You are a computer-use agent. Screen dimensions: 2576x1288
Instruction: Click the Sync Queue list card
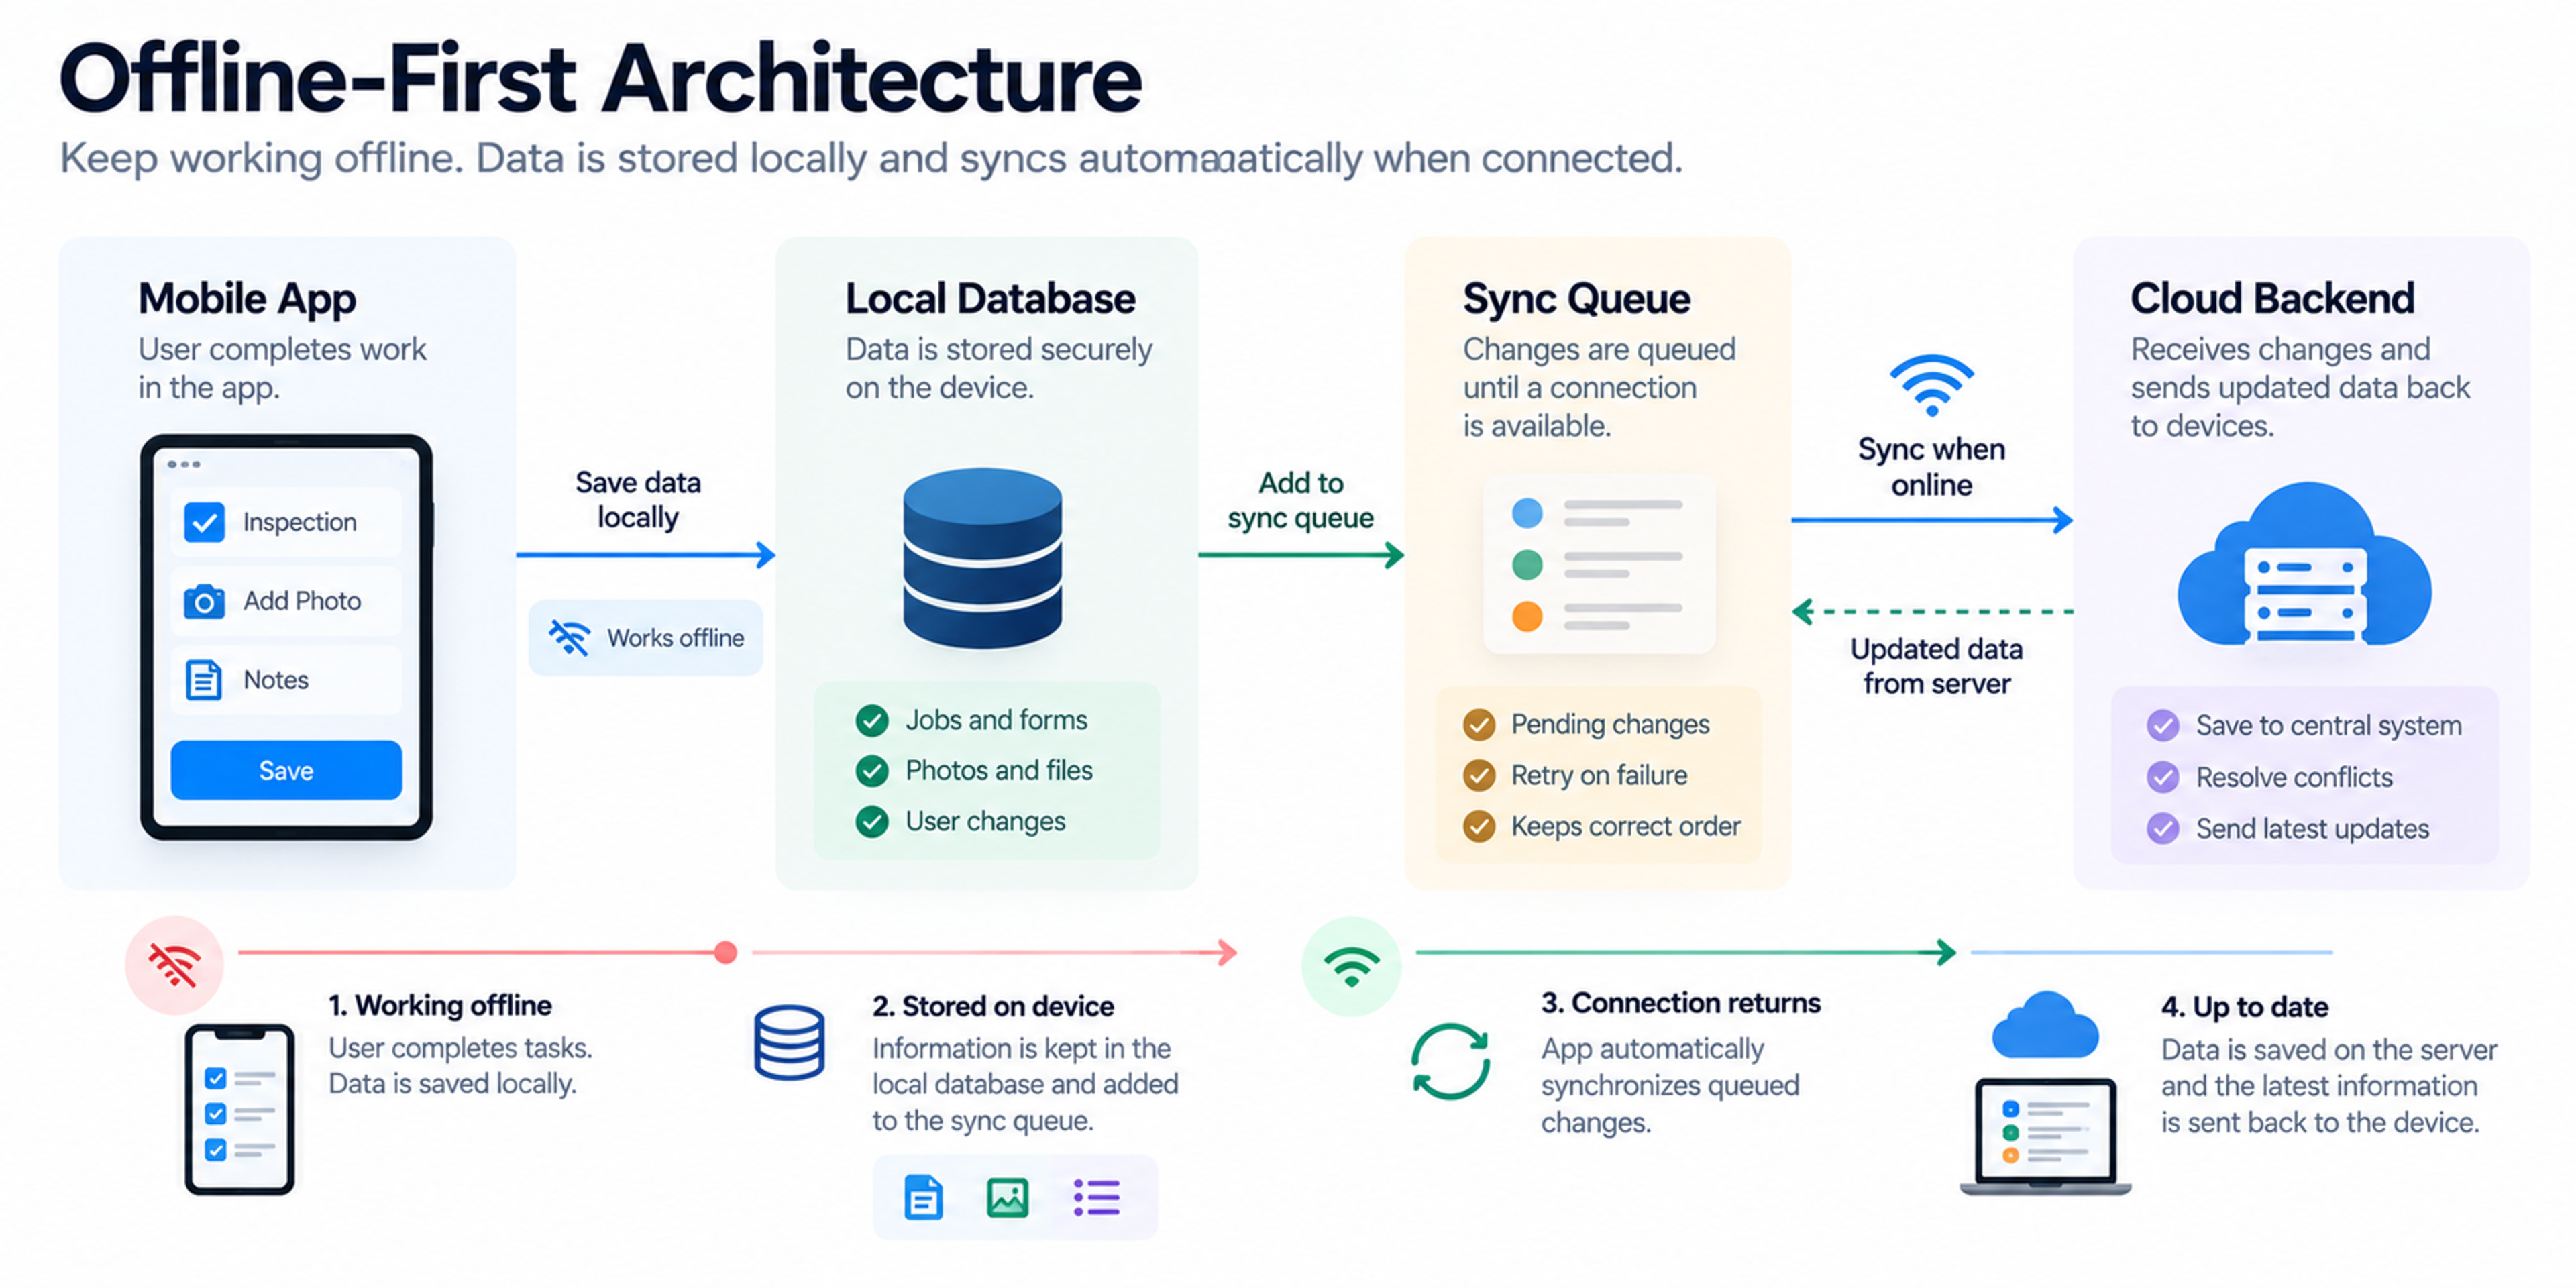click(1599, 565)
